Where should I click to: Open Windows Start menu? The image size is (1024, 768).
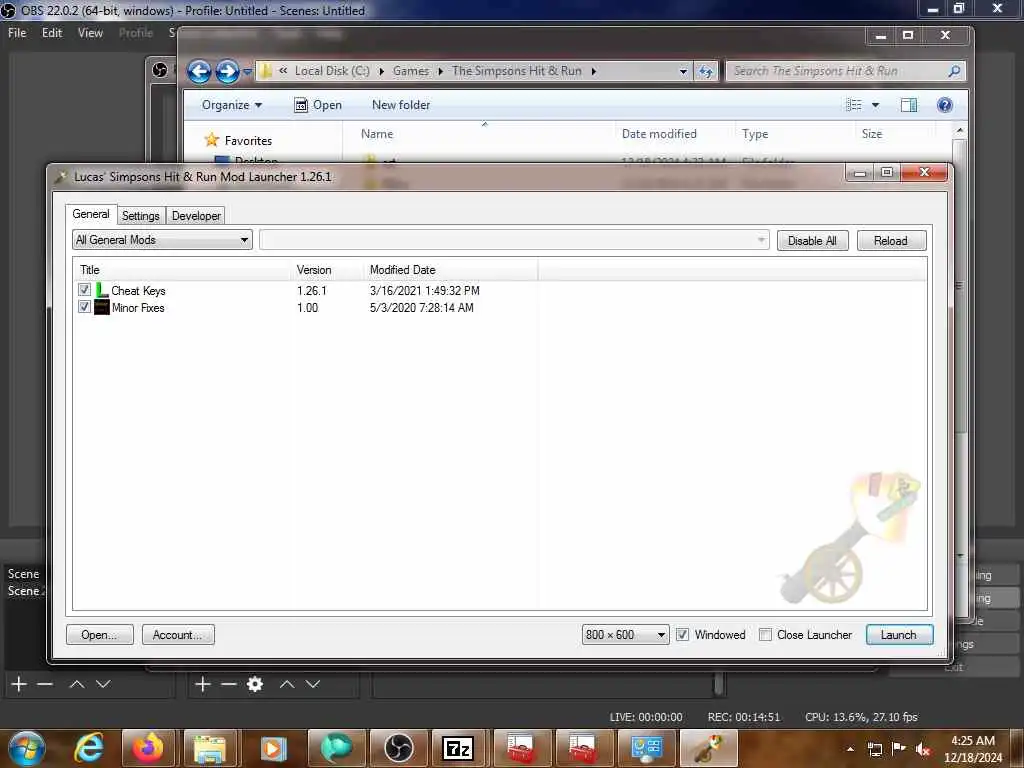pos(27,748)
